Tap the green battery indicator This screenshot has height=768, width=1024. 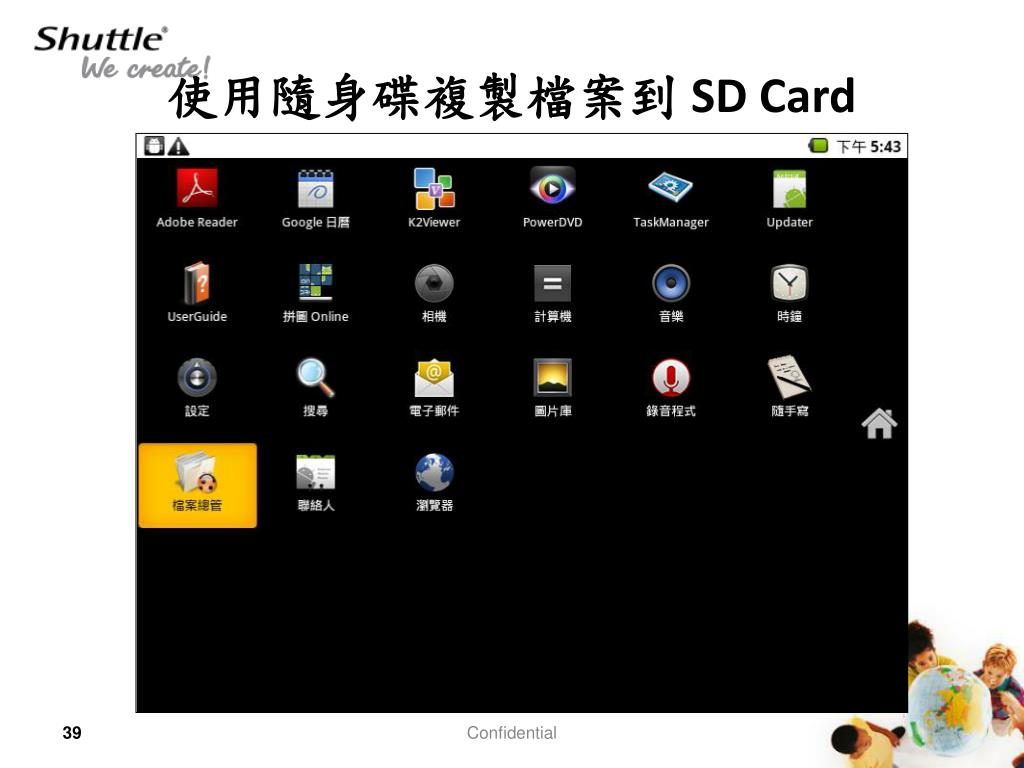(818, 146)
